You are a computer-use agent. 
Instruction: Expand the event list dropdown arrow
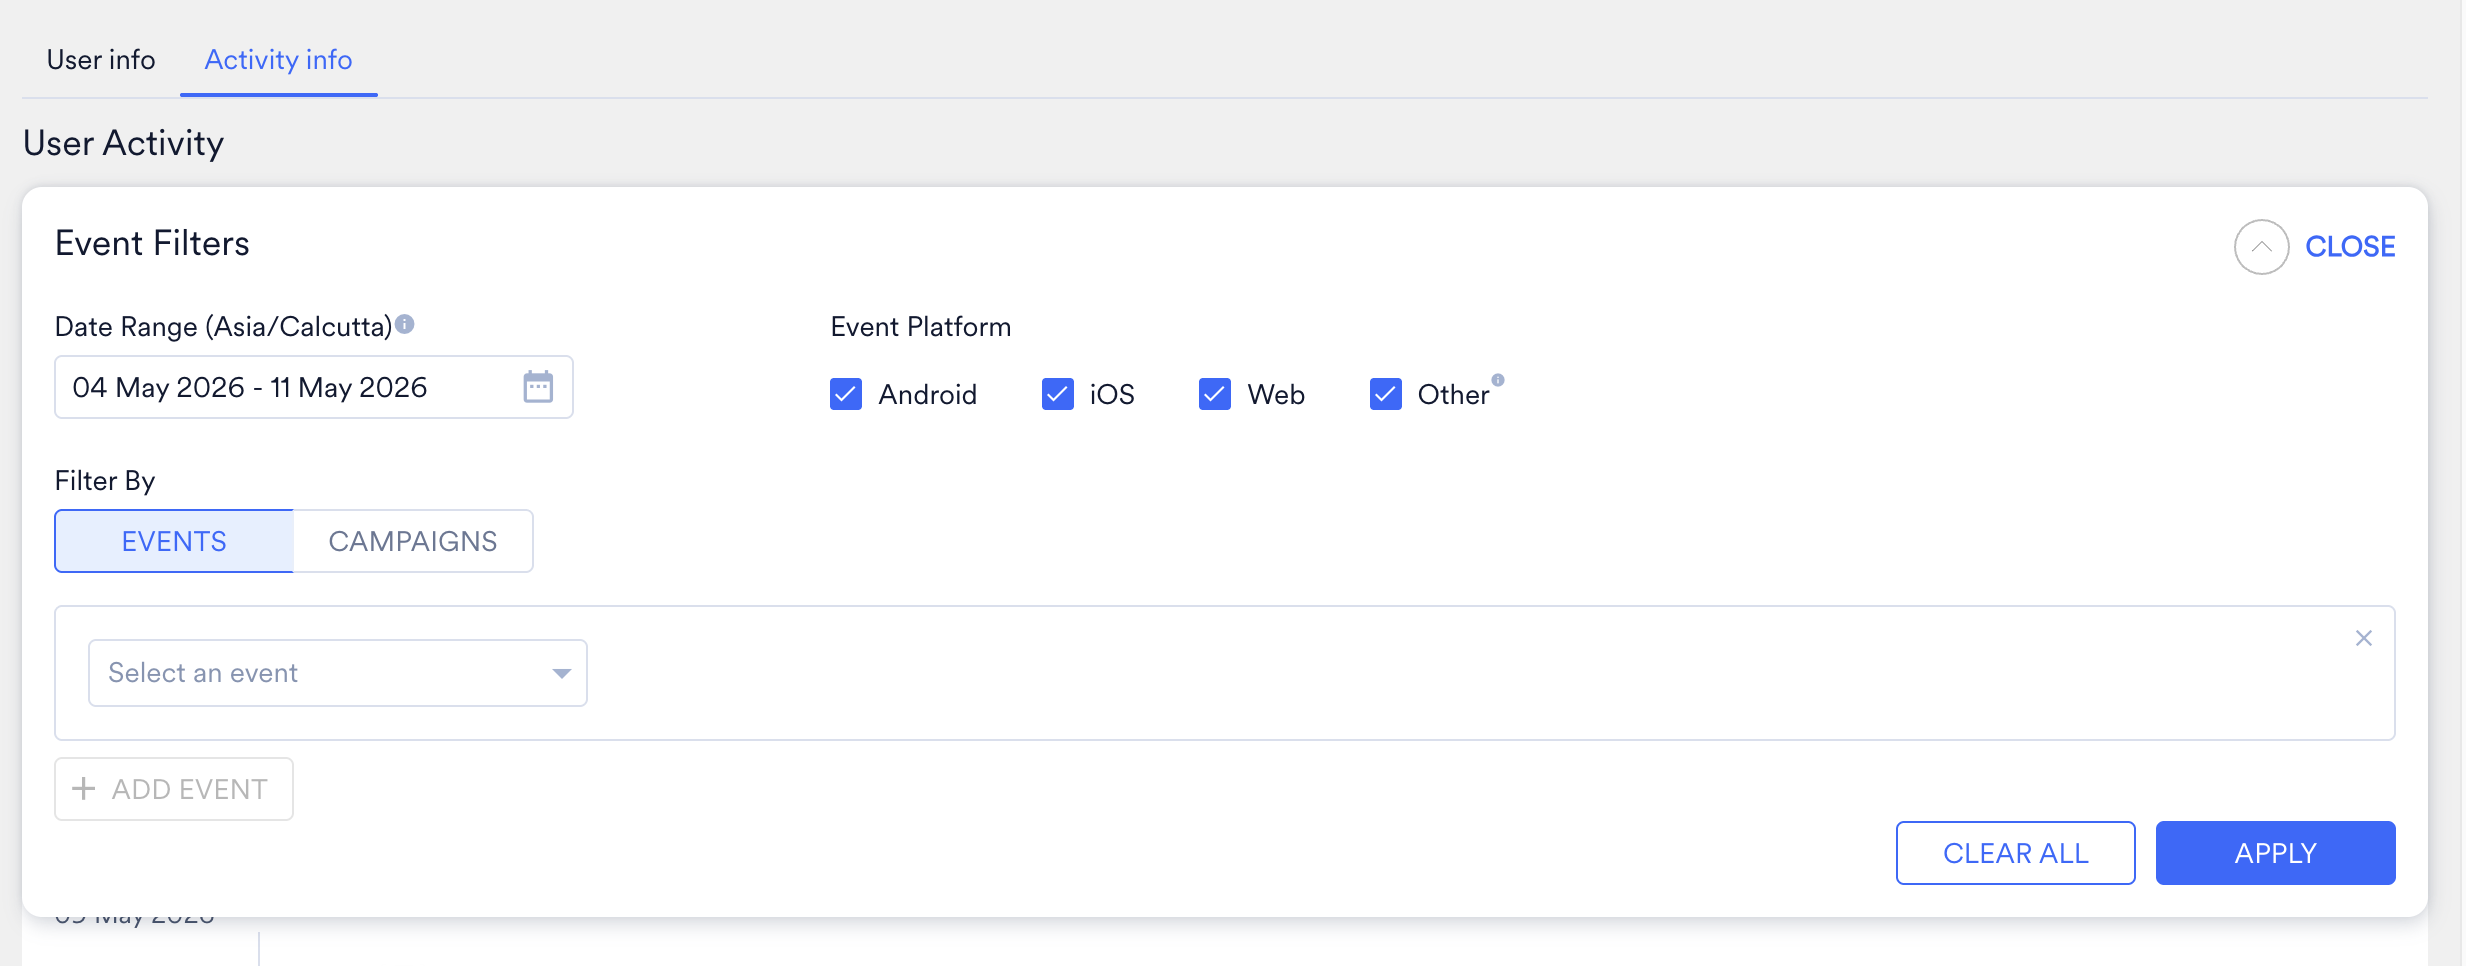[562, 674]
